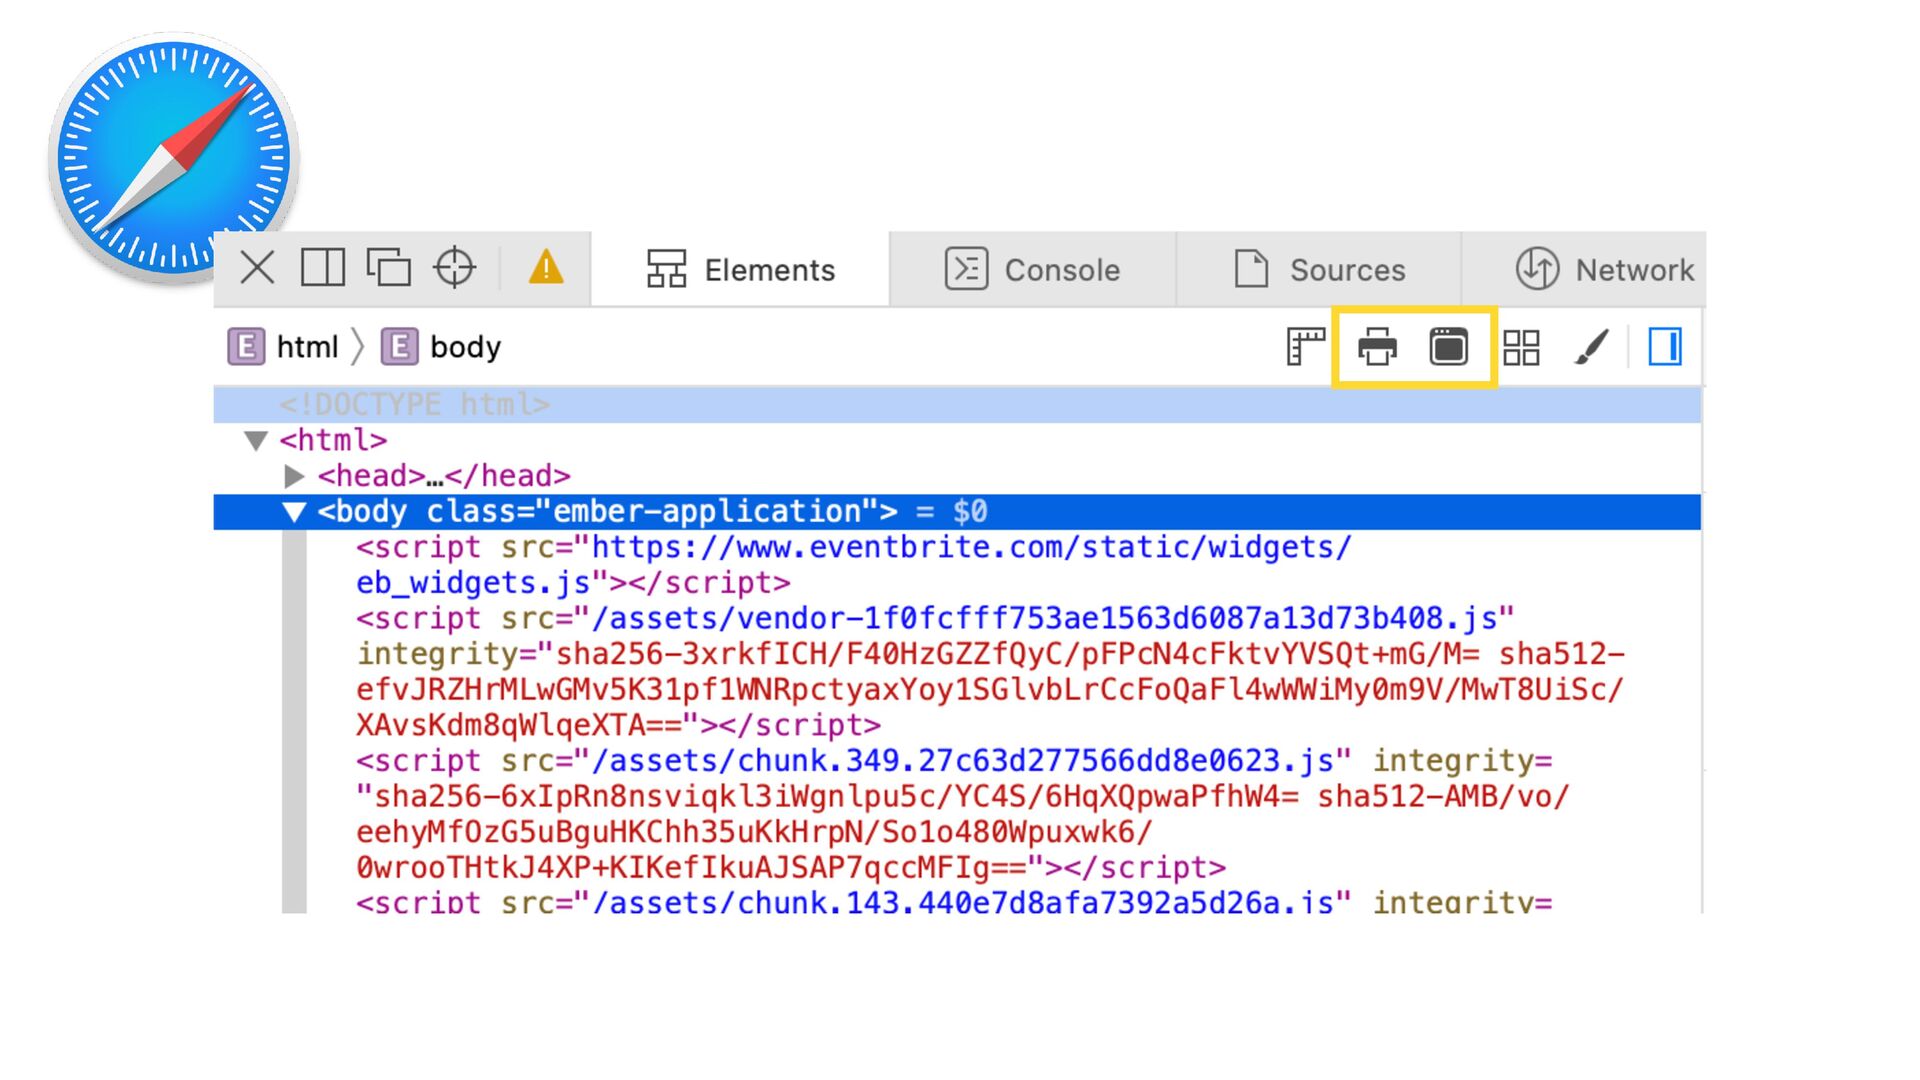
Task: Toggle forced appearance window icon
Action: [1449, 347]
